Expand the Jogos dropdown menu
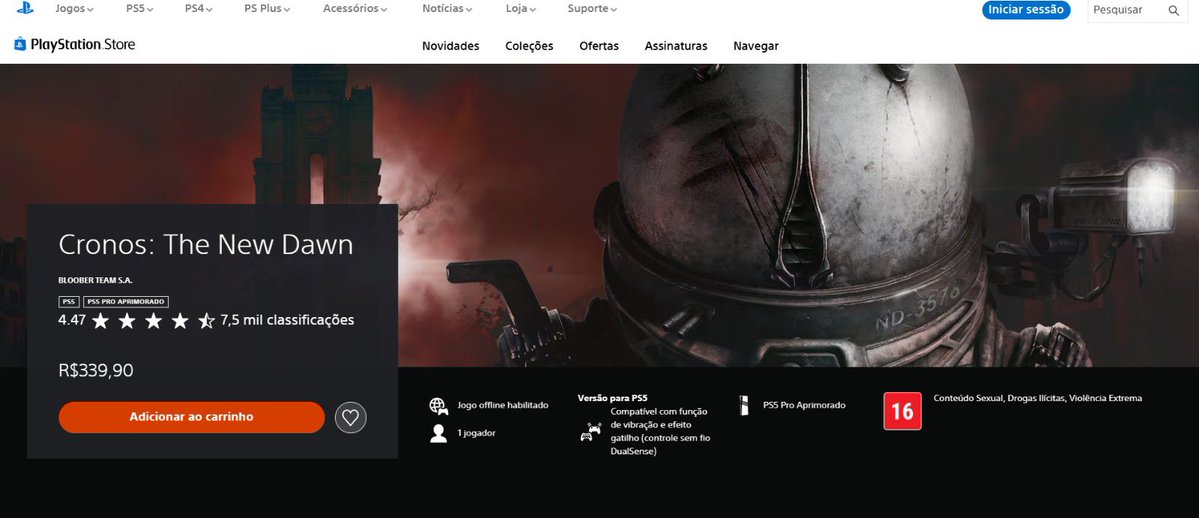This screenshot has height=518, width=1199. [74, 9]
